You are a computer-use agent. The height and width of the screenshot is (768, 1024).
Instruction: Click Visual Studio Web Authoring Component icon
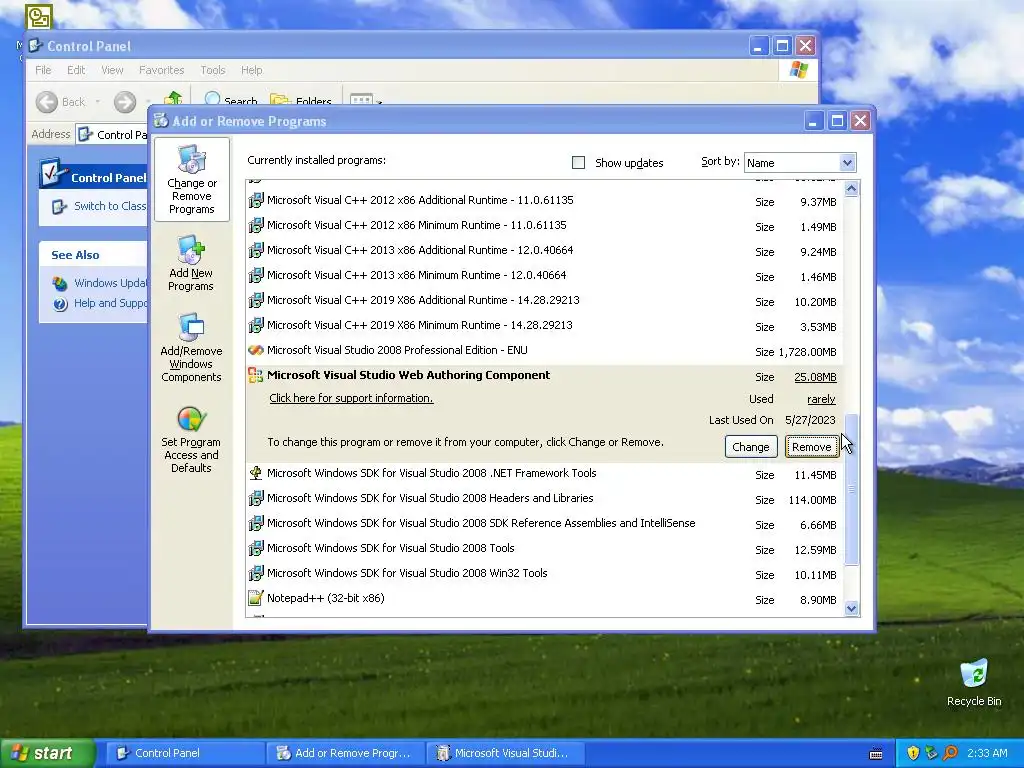tap(255, 375)
